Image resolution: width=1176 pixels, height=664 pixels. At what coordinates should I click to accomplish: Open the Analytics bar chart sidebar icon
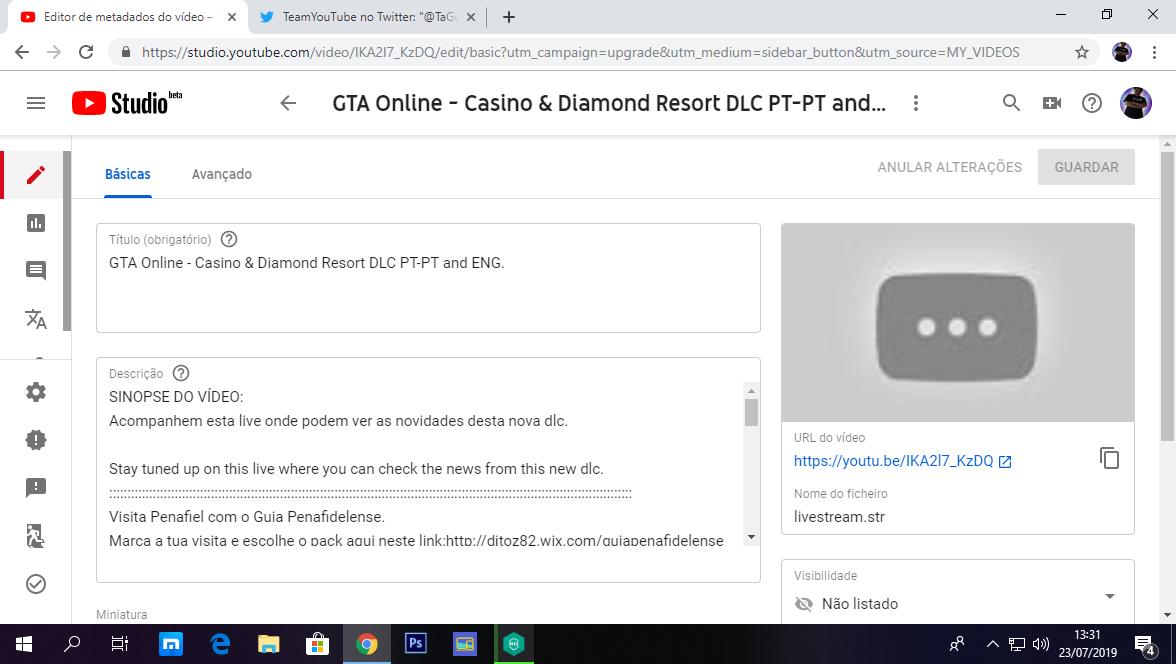coord(36,223)
